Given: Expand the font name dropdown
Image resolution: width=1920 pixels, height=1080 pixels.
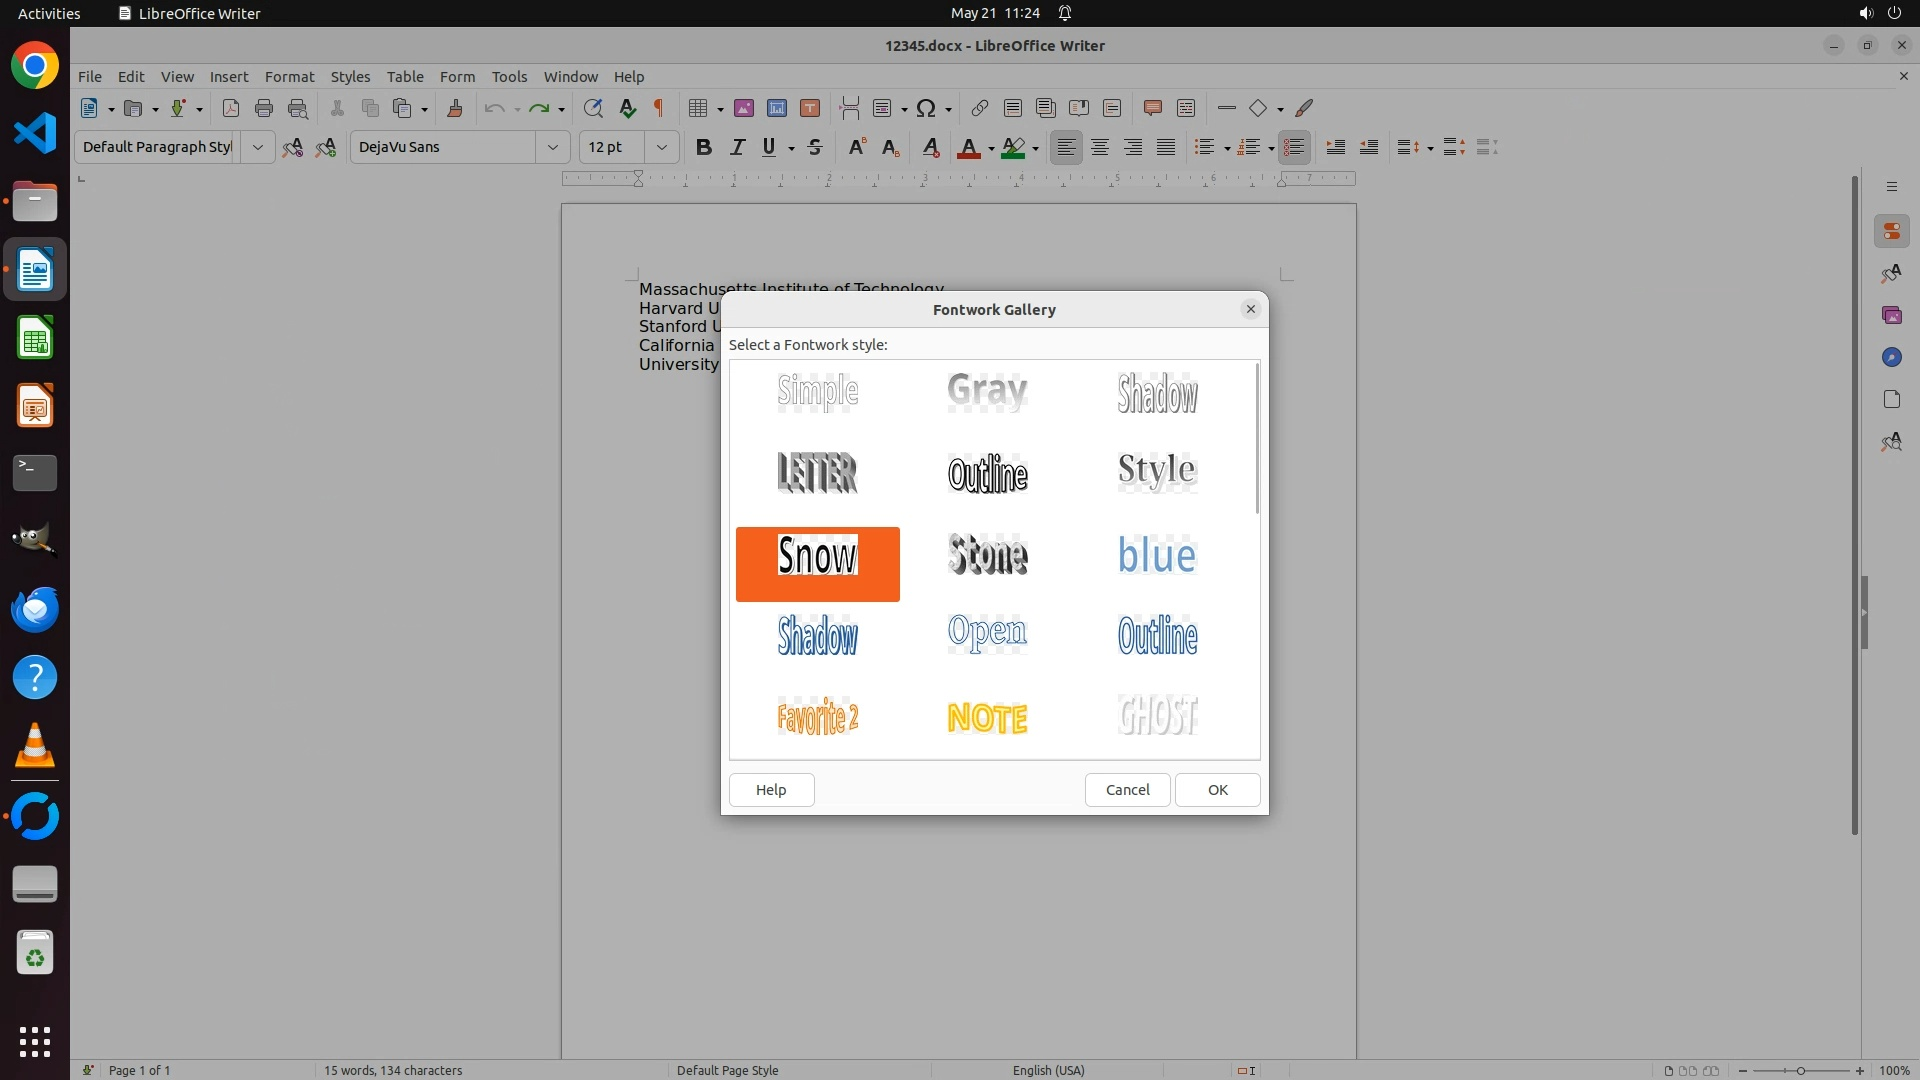Looking at the screenshot, I should (552, 147).
